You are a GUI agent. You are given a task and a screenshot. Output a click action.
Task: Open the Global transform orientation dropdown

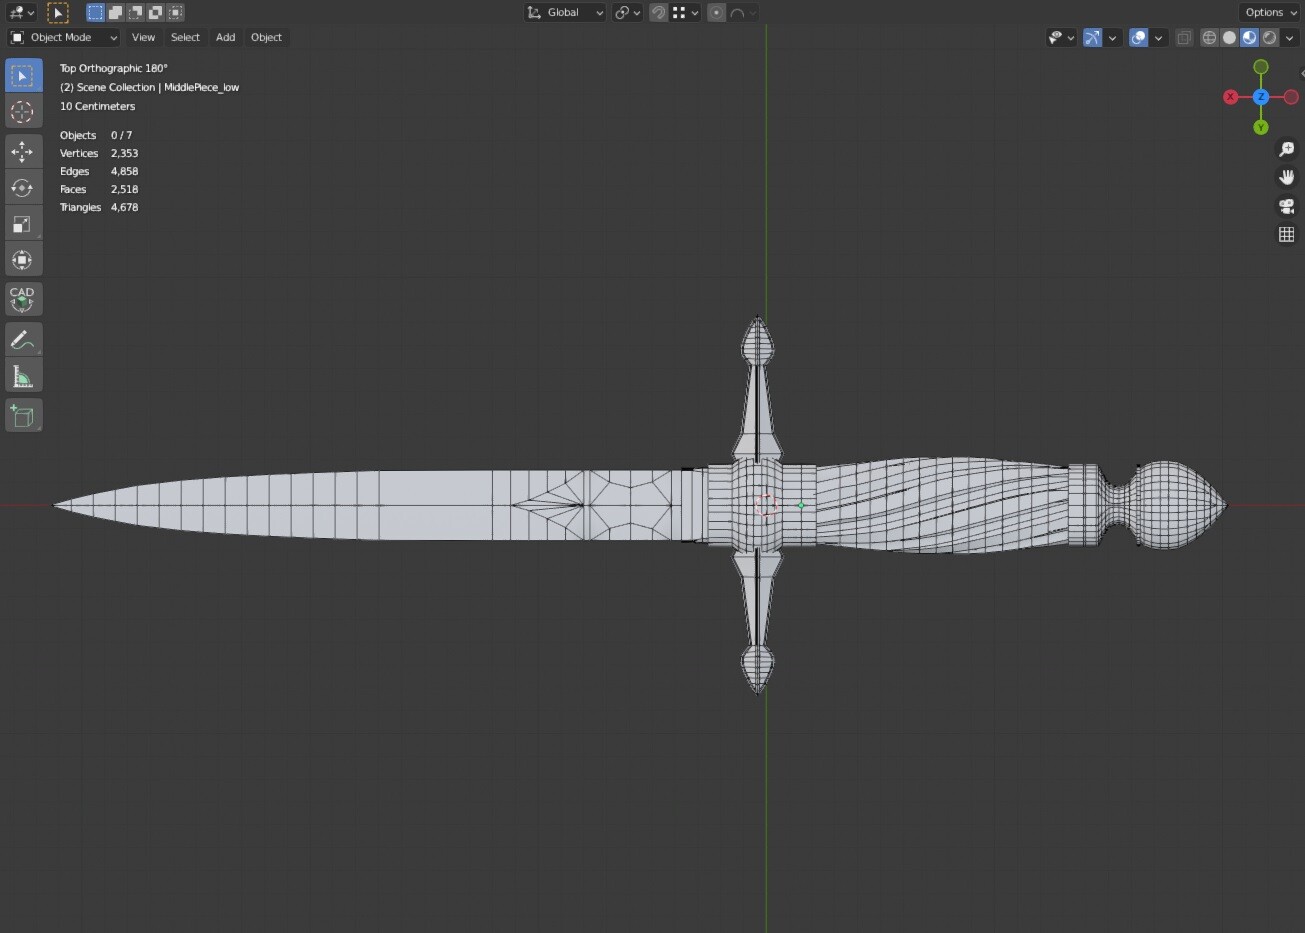(564, 12)
